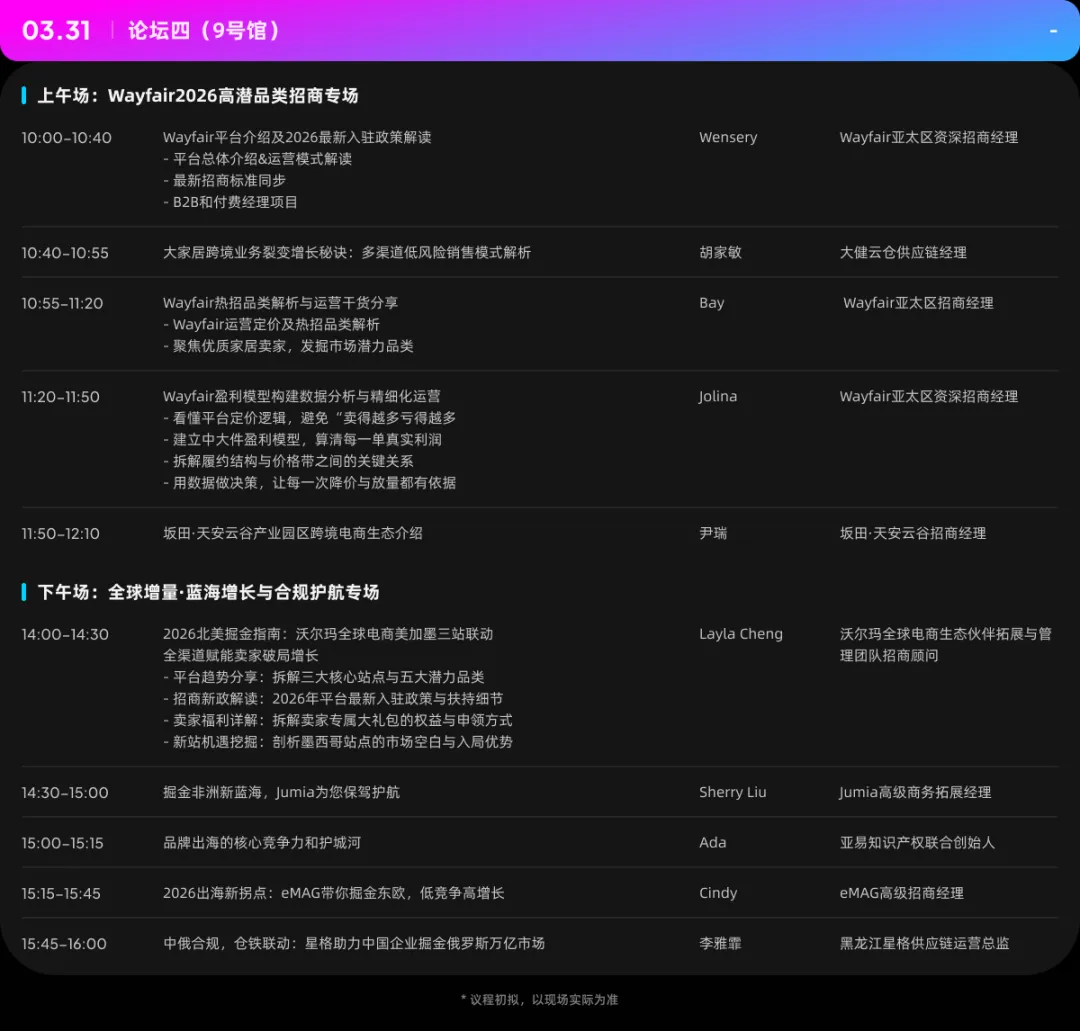Image resolution: width=1080 pixels, height=1031 pixels.
Task: Select the 14:00-14:30 time slot
Action: (x=65, y=634)
